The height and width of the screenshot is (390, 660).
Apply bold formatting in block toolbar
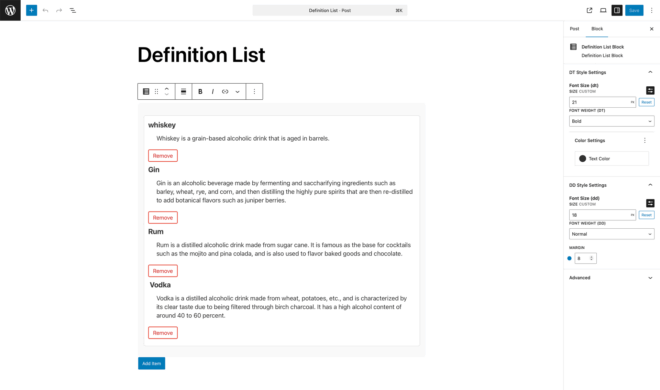click(x=200, y=91)
